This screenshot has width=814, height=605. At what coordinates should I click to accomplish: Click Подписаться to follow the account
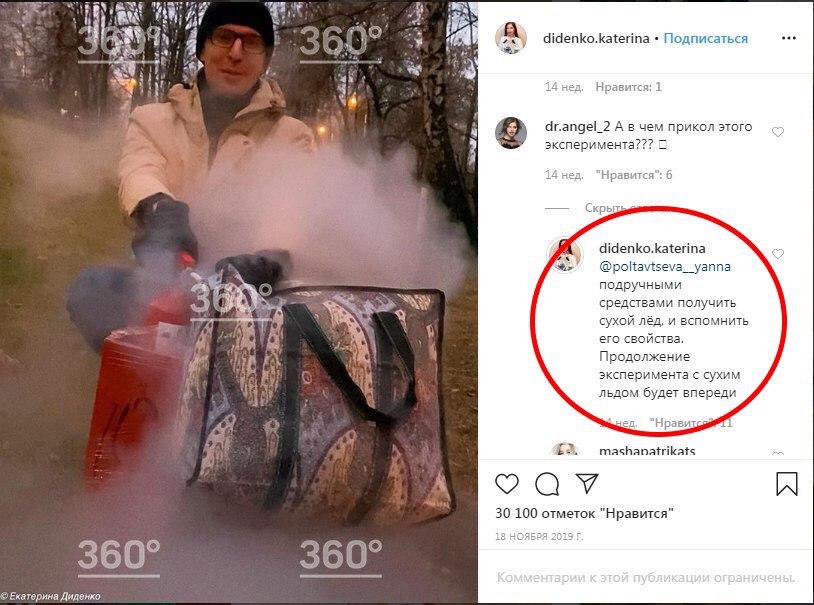pyautogui.click(x=706, y=38)
